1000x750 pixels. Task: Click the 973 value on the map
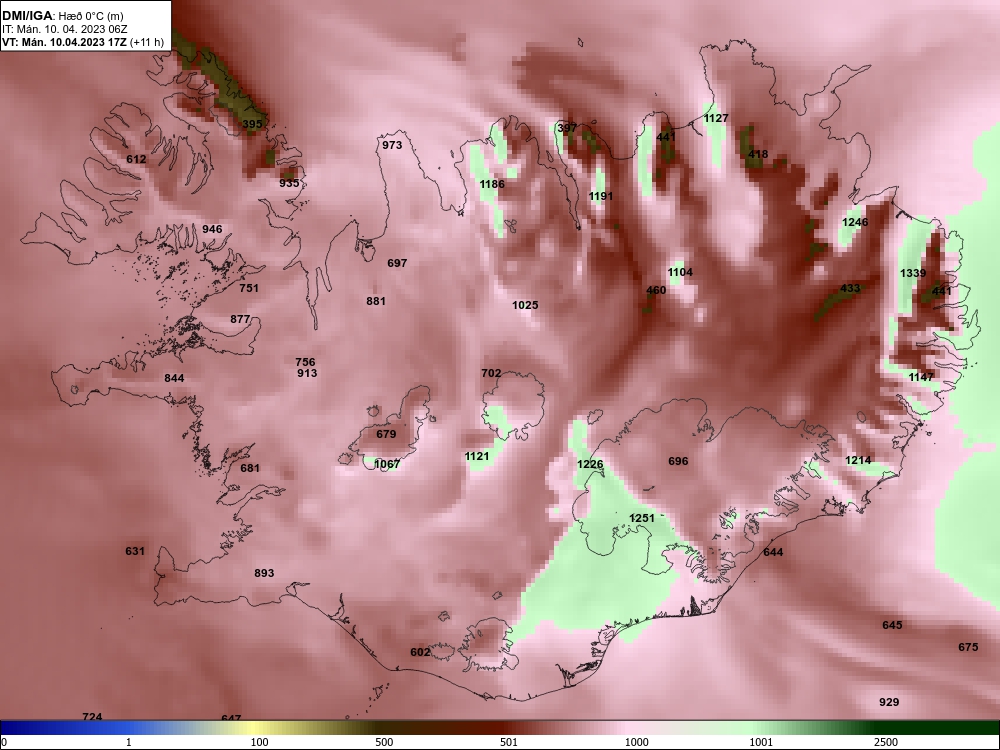point(392,145)
